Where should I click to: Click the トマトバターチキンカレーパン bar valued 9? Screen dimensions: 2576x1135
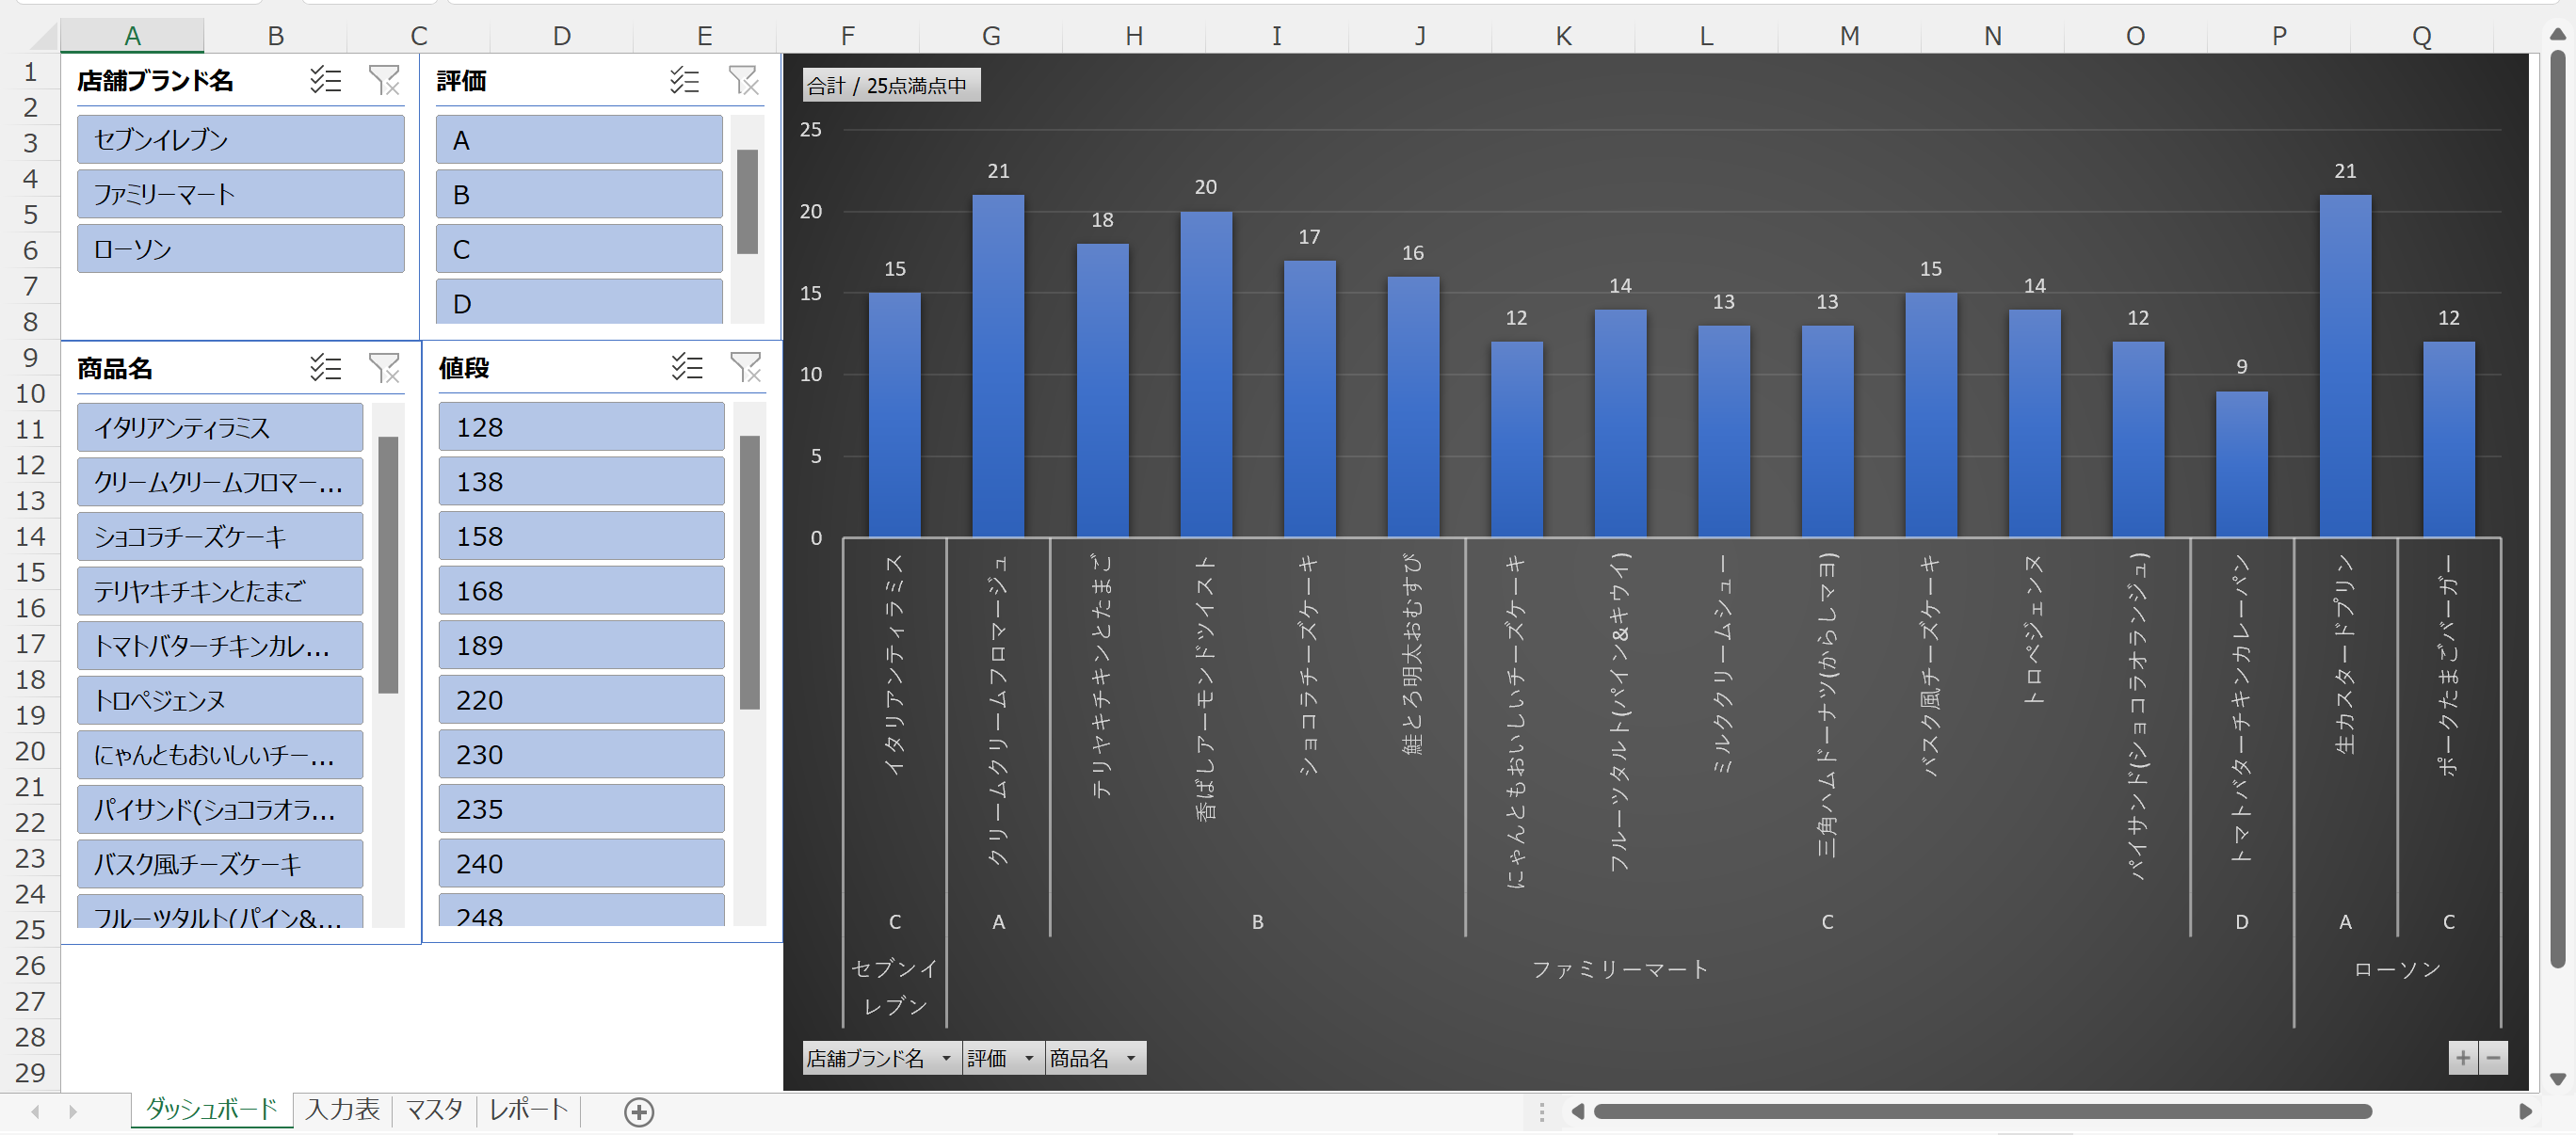pyautogui.click(x=2241, y=464)
